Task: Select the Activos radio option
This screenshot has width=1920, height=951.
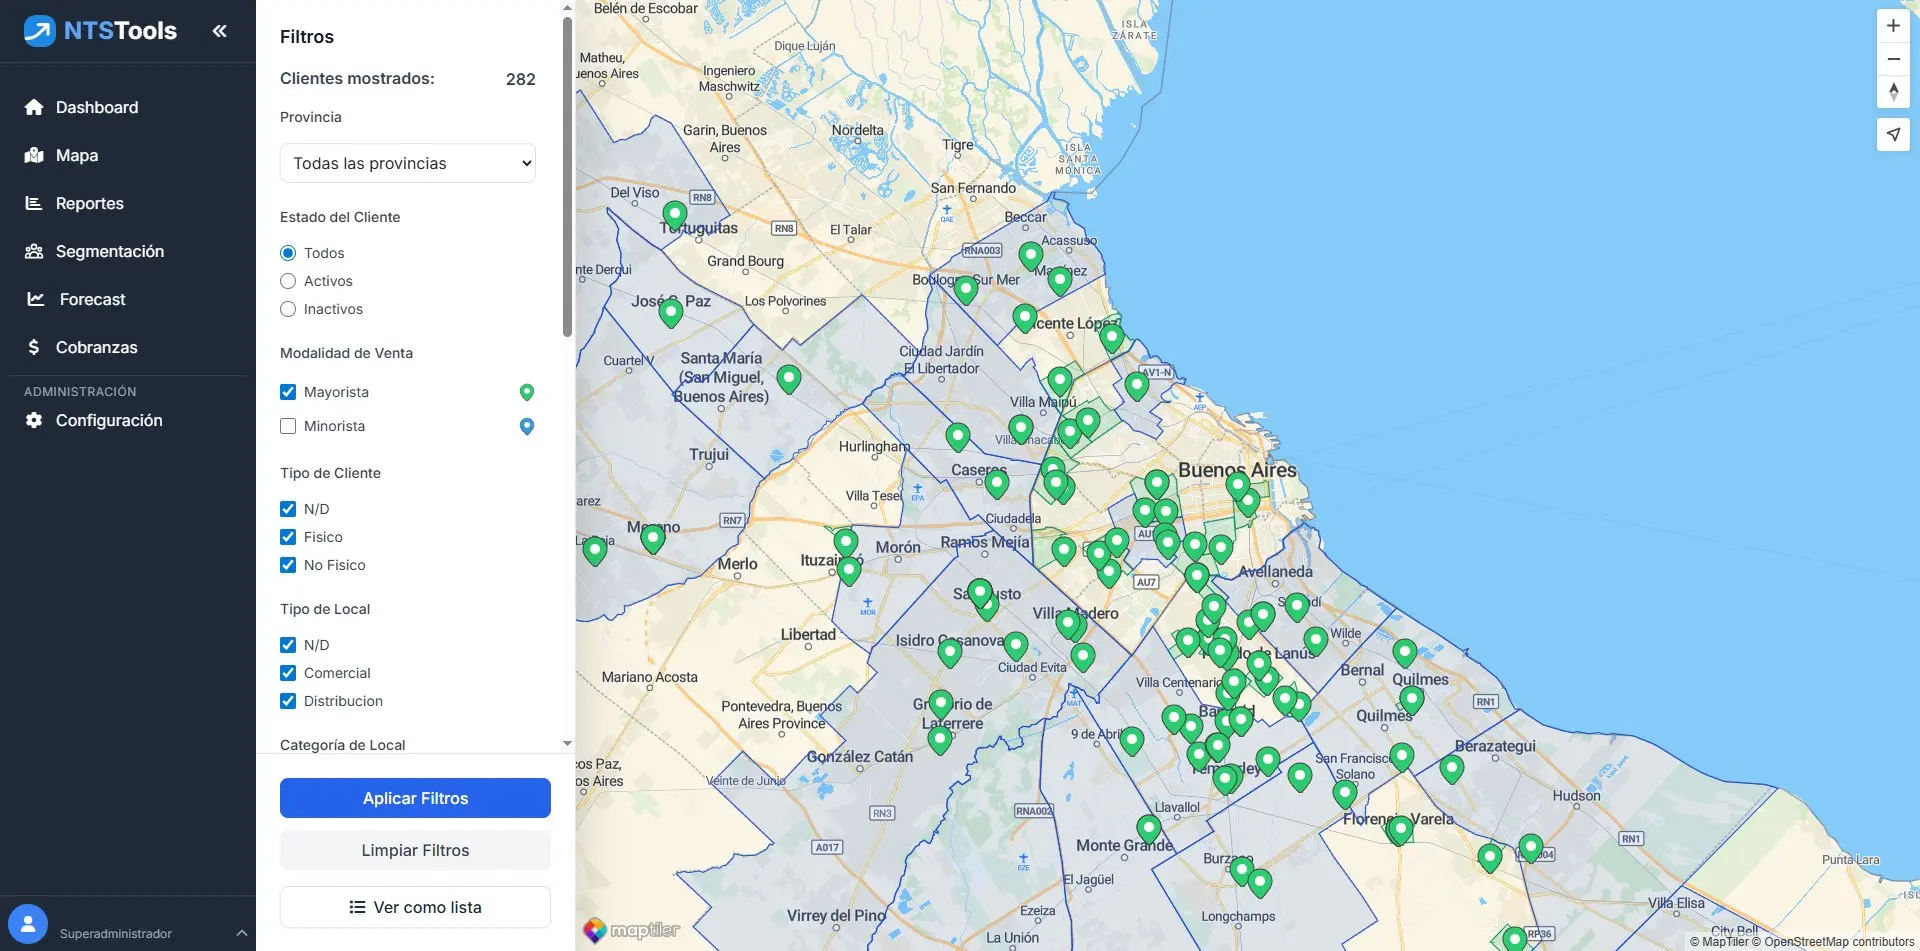Action: (288, 281)
